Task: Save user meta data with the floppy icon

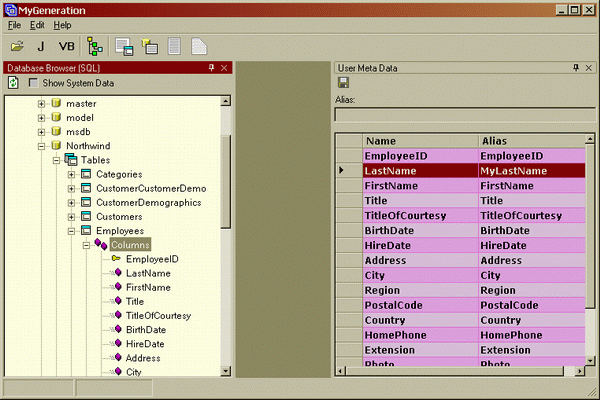Action: coord(343,83)
